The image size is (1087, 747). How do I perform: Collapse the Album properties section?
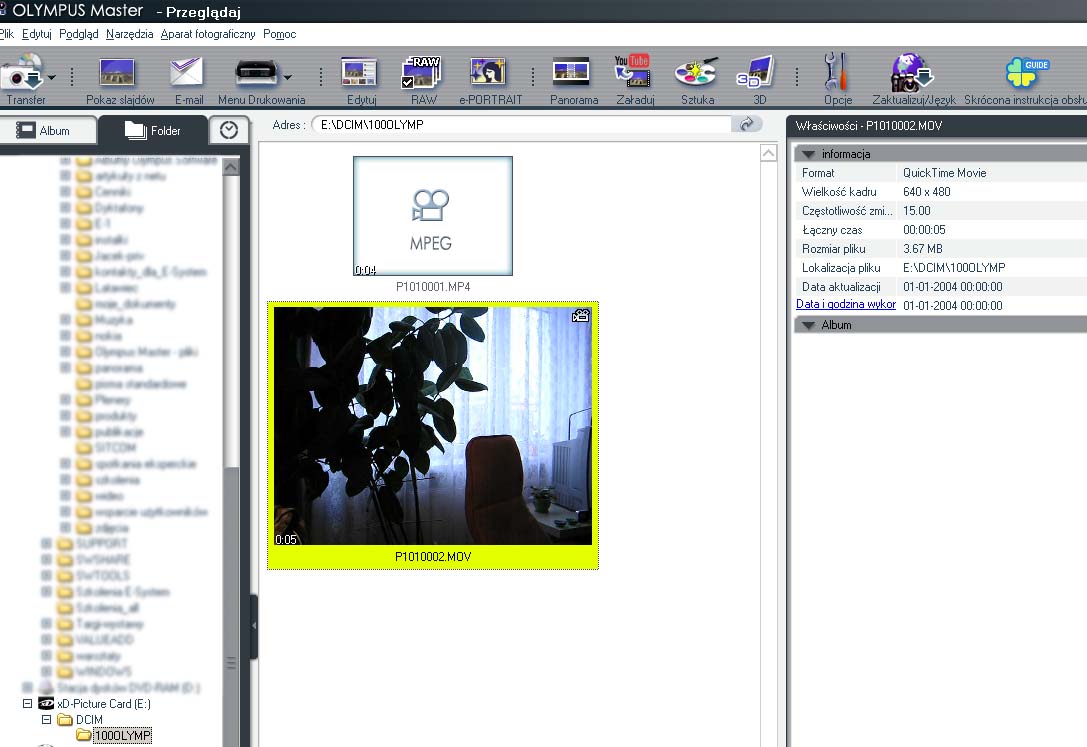click(808, 325)
